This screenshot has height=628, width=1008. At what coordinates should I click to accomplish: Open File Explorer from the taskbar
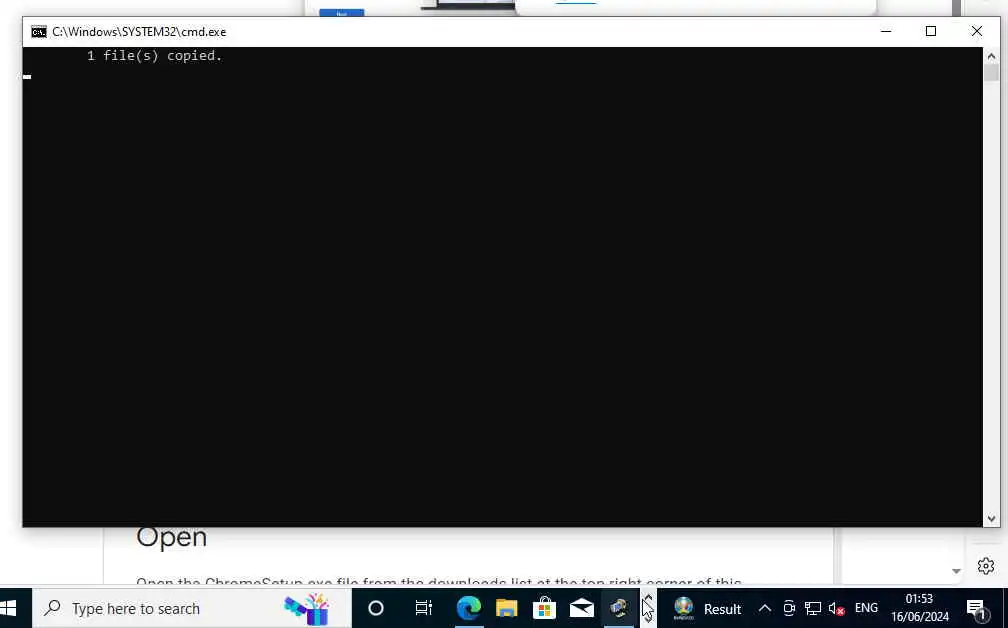(507, 608)
